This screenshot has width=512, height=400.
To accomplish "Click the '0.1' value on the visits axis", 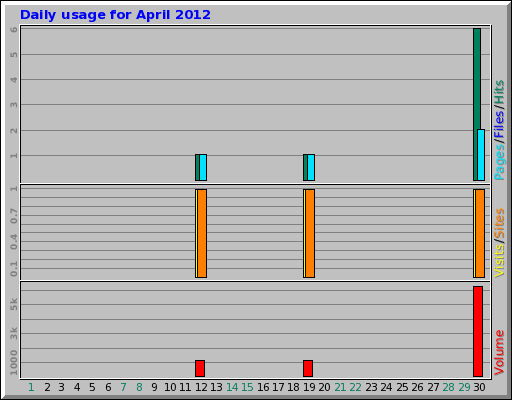I will tap(14, 269).
